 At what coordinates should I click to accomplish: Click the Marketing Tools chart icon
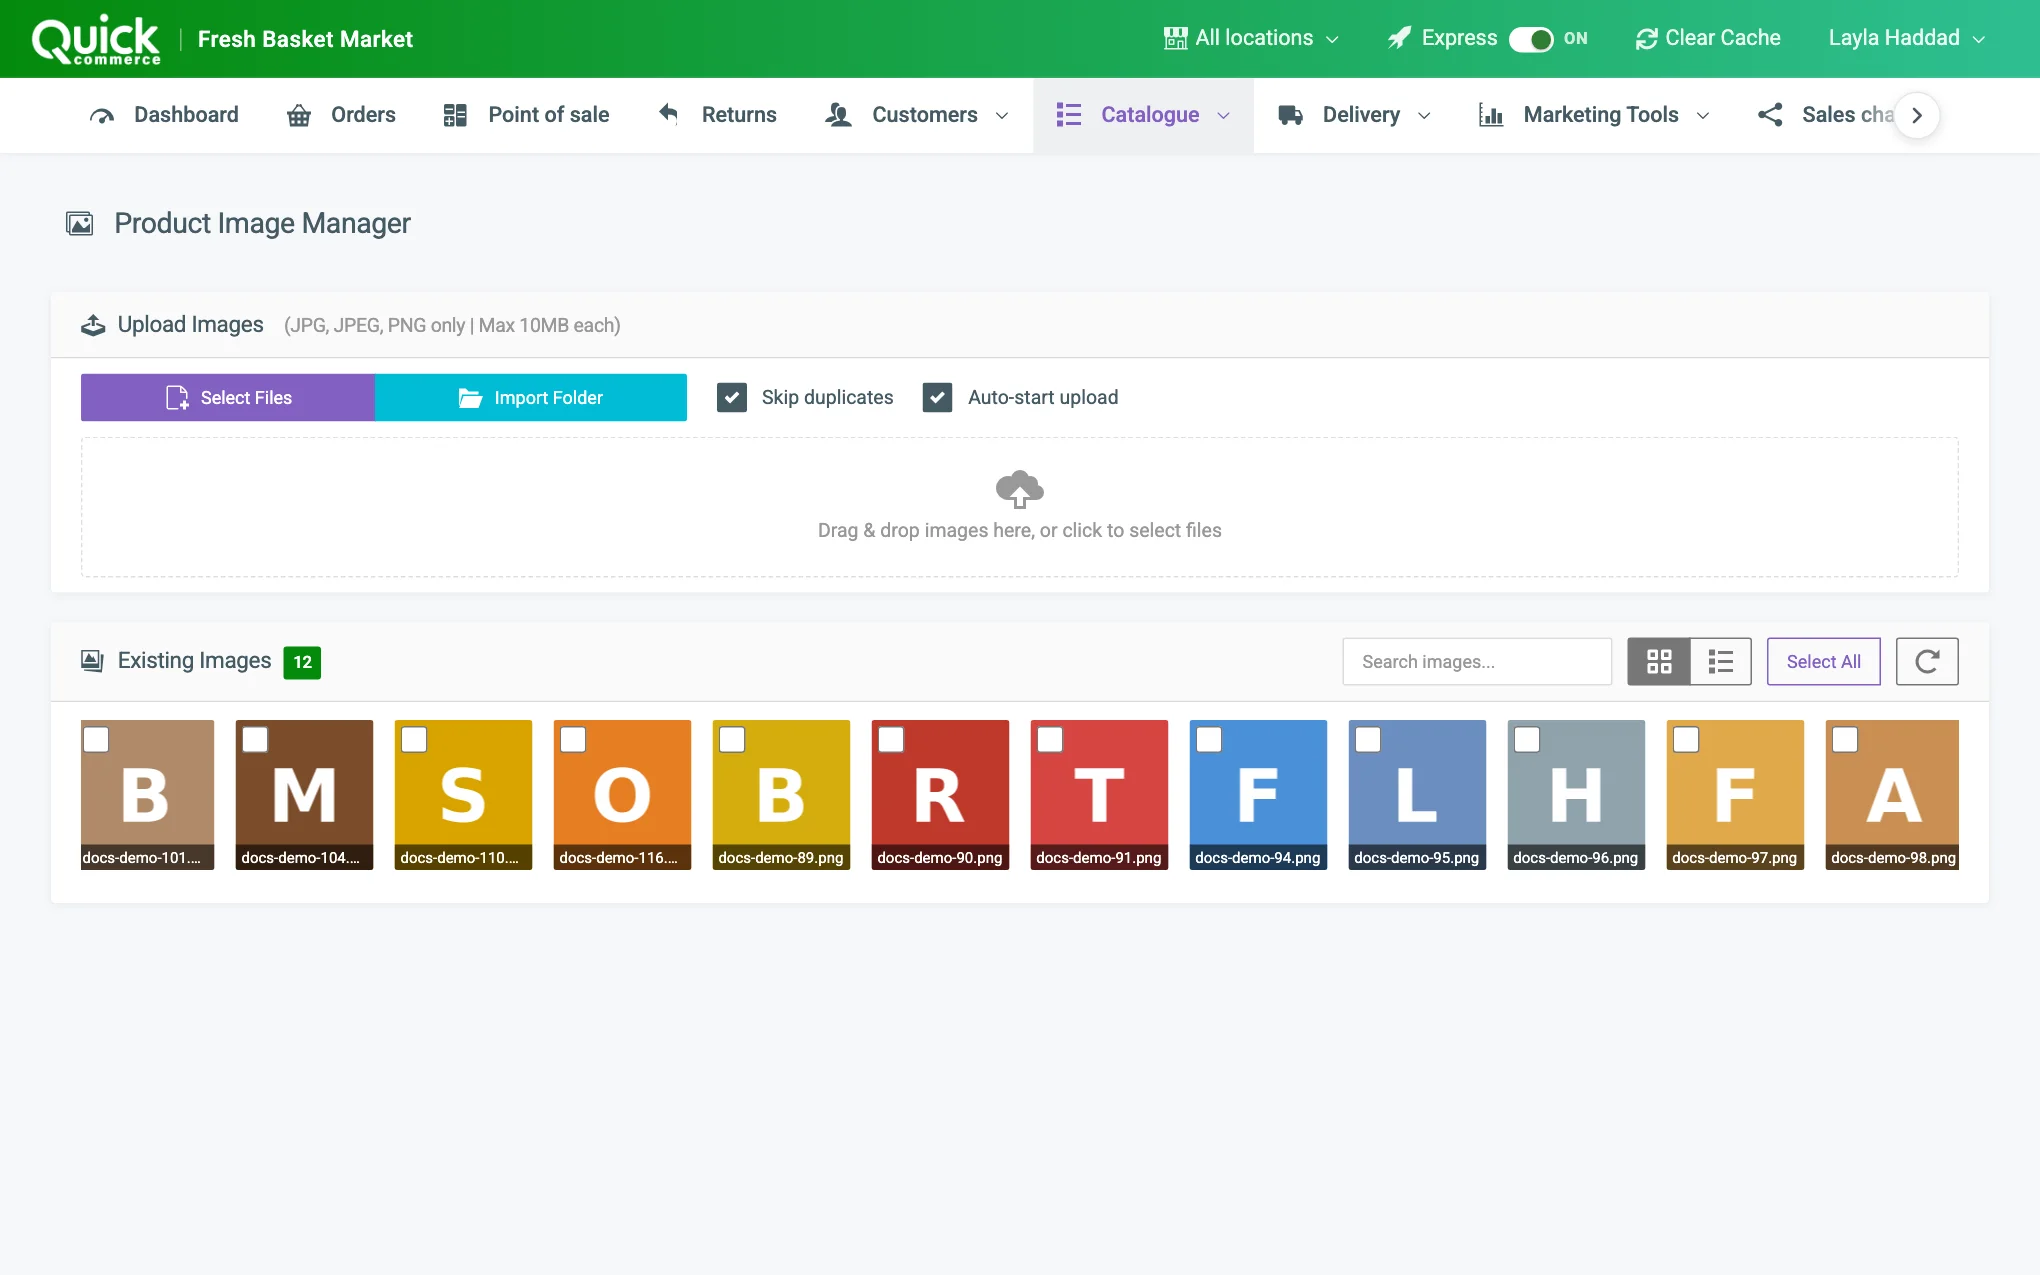tap(1491, 115)
